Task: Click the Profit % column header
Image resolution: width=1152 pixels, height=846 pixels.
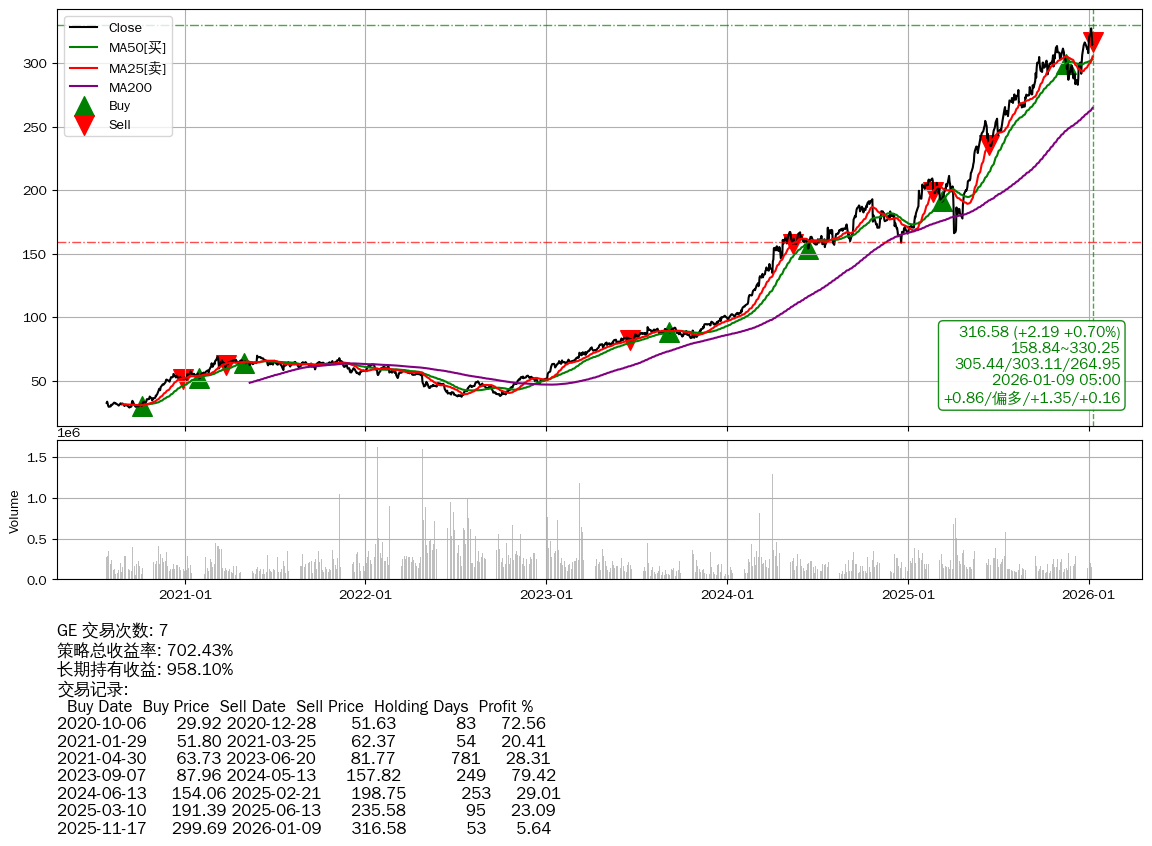Action: click(505, 706)
